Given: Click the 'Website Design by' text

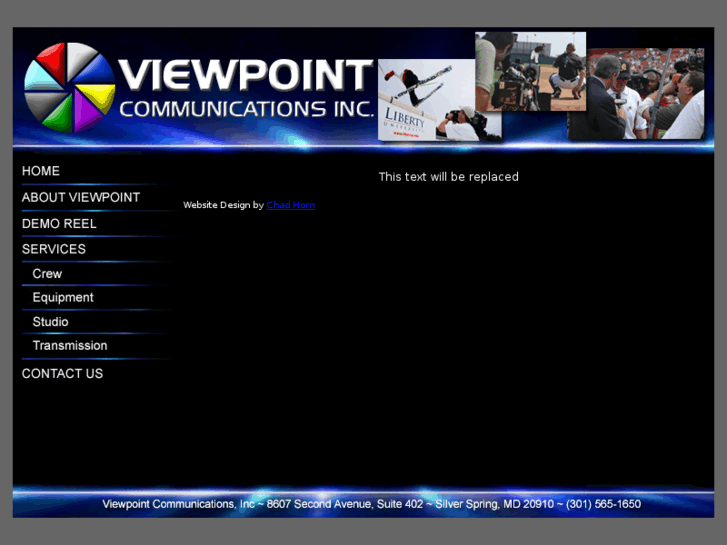Looking at the screenshot, I should (x=223, y=205).
